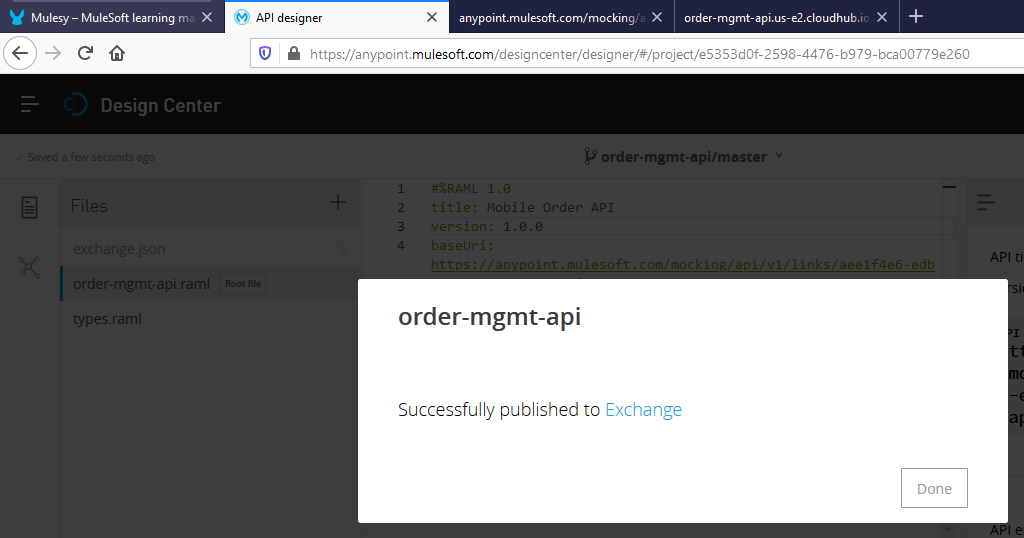Click the Root file badge

(243, 284)
